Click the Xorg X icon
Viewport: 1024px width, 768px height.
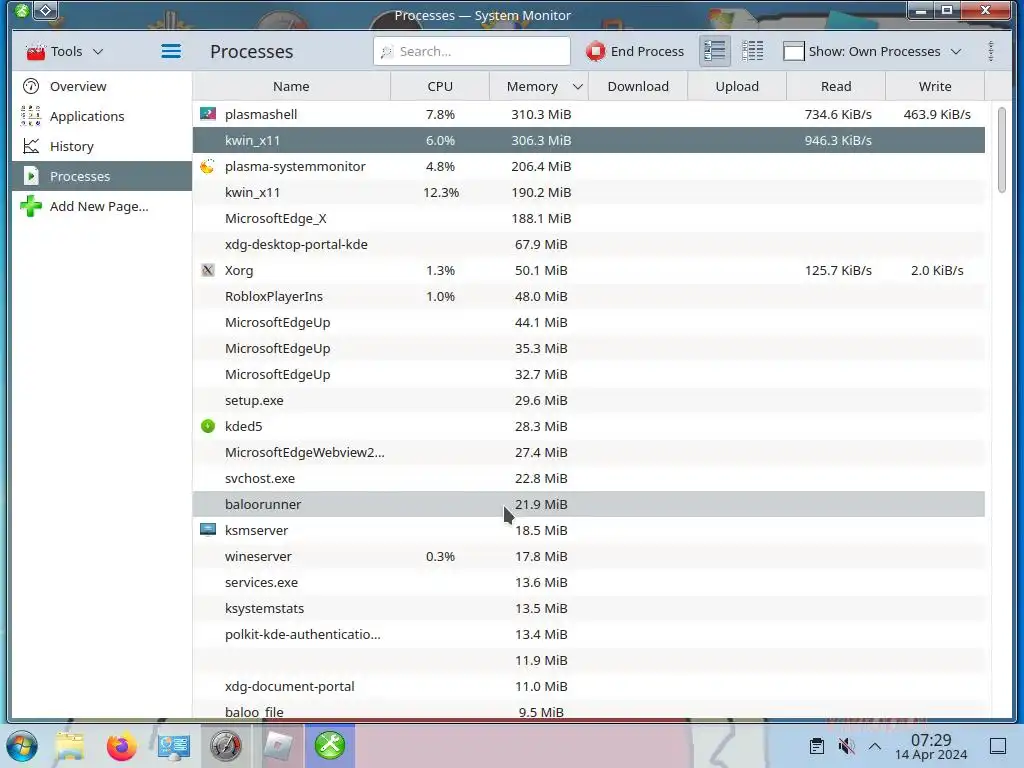point(208,270)
